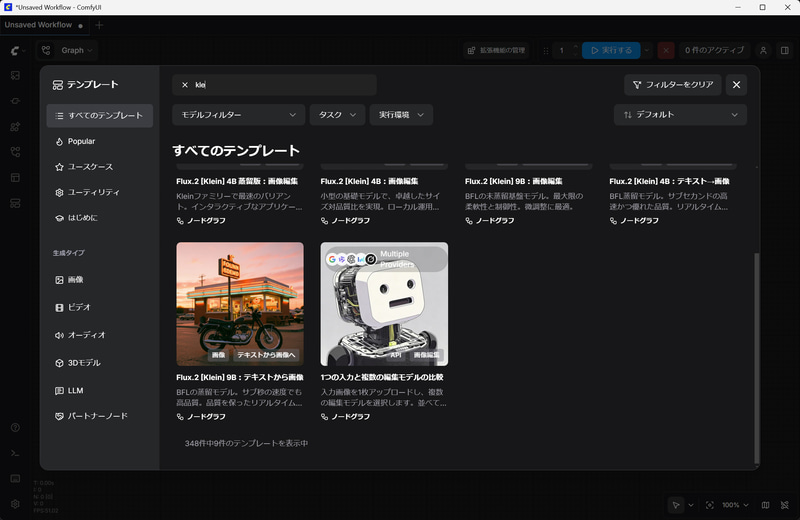Open the モデルフィルター dropdown
This screenshot has width=800, height=520.
tap(238, 115)
